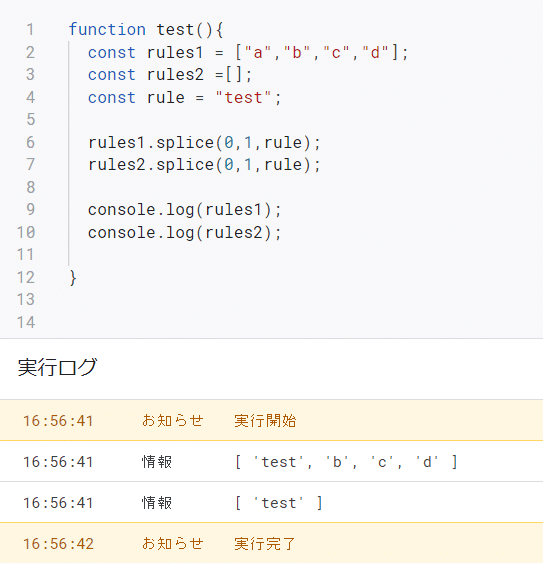Click the お知らせ label in the last row
This screenshot has width=543, height=586.
click(x=173, y=543)
